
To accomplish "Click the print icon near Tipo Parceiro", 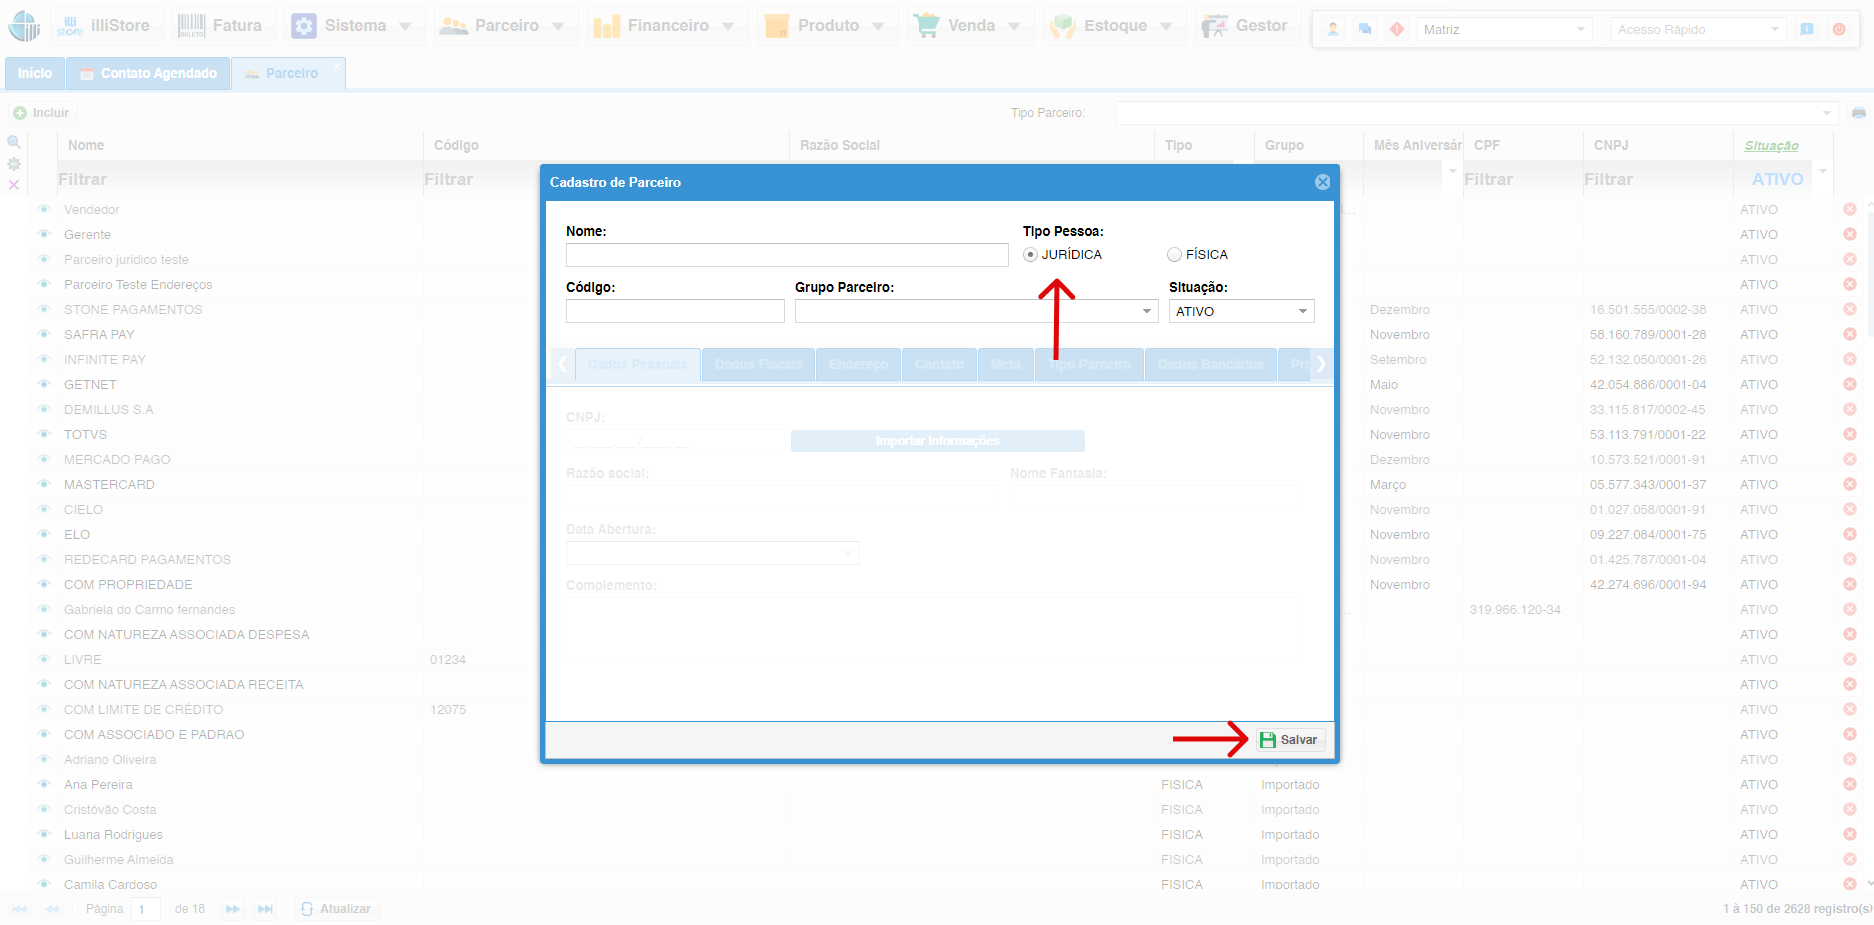I will coord(1858,113).
